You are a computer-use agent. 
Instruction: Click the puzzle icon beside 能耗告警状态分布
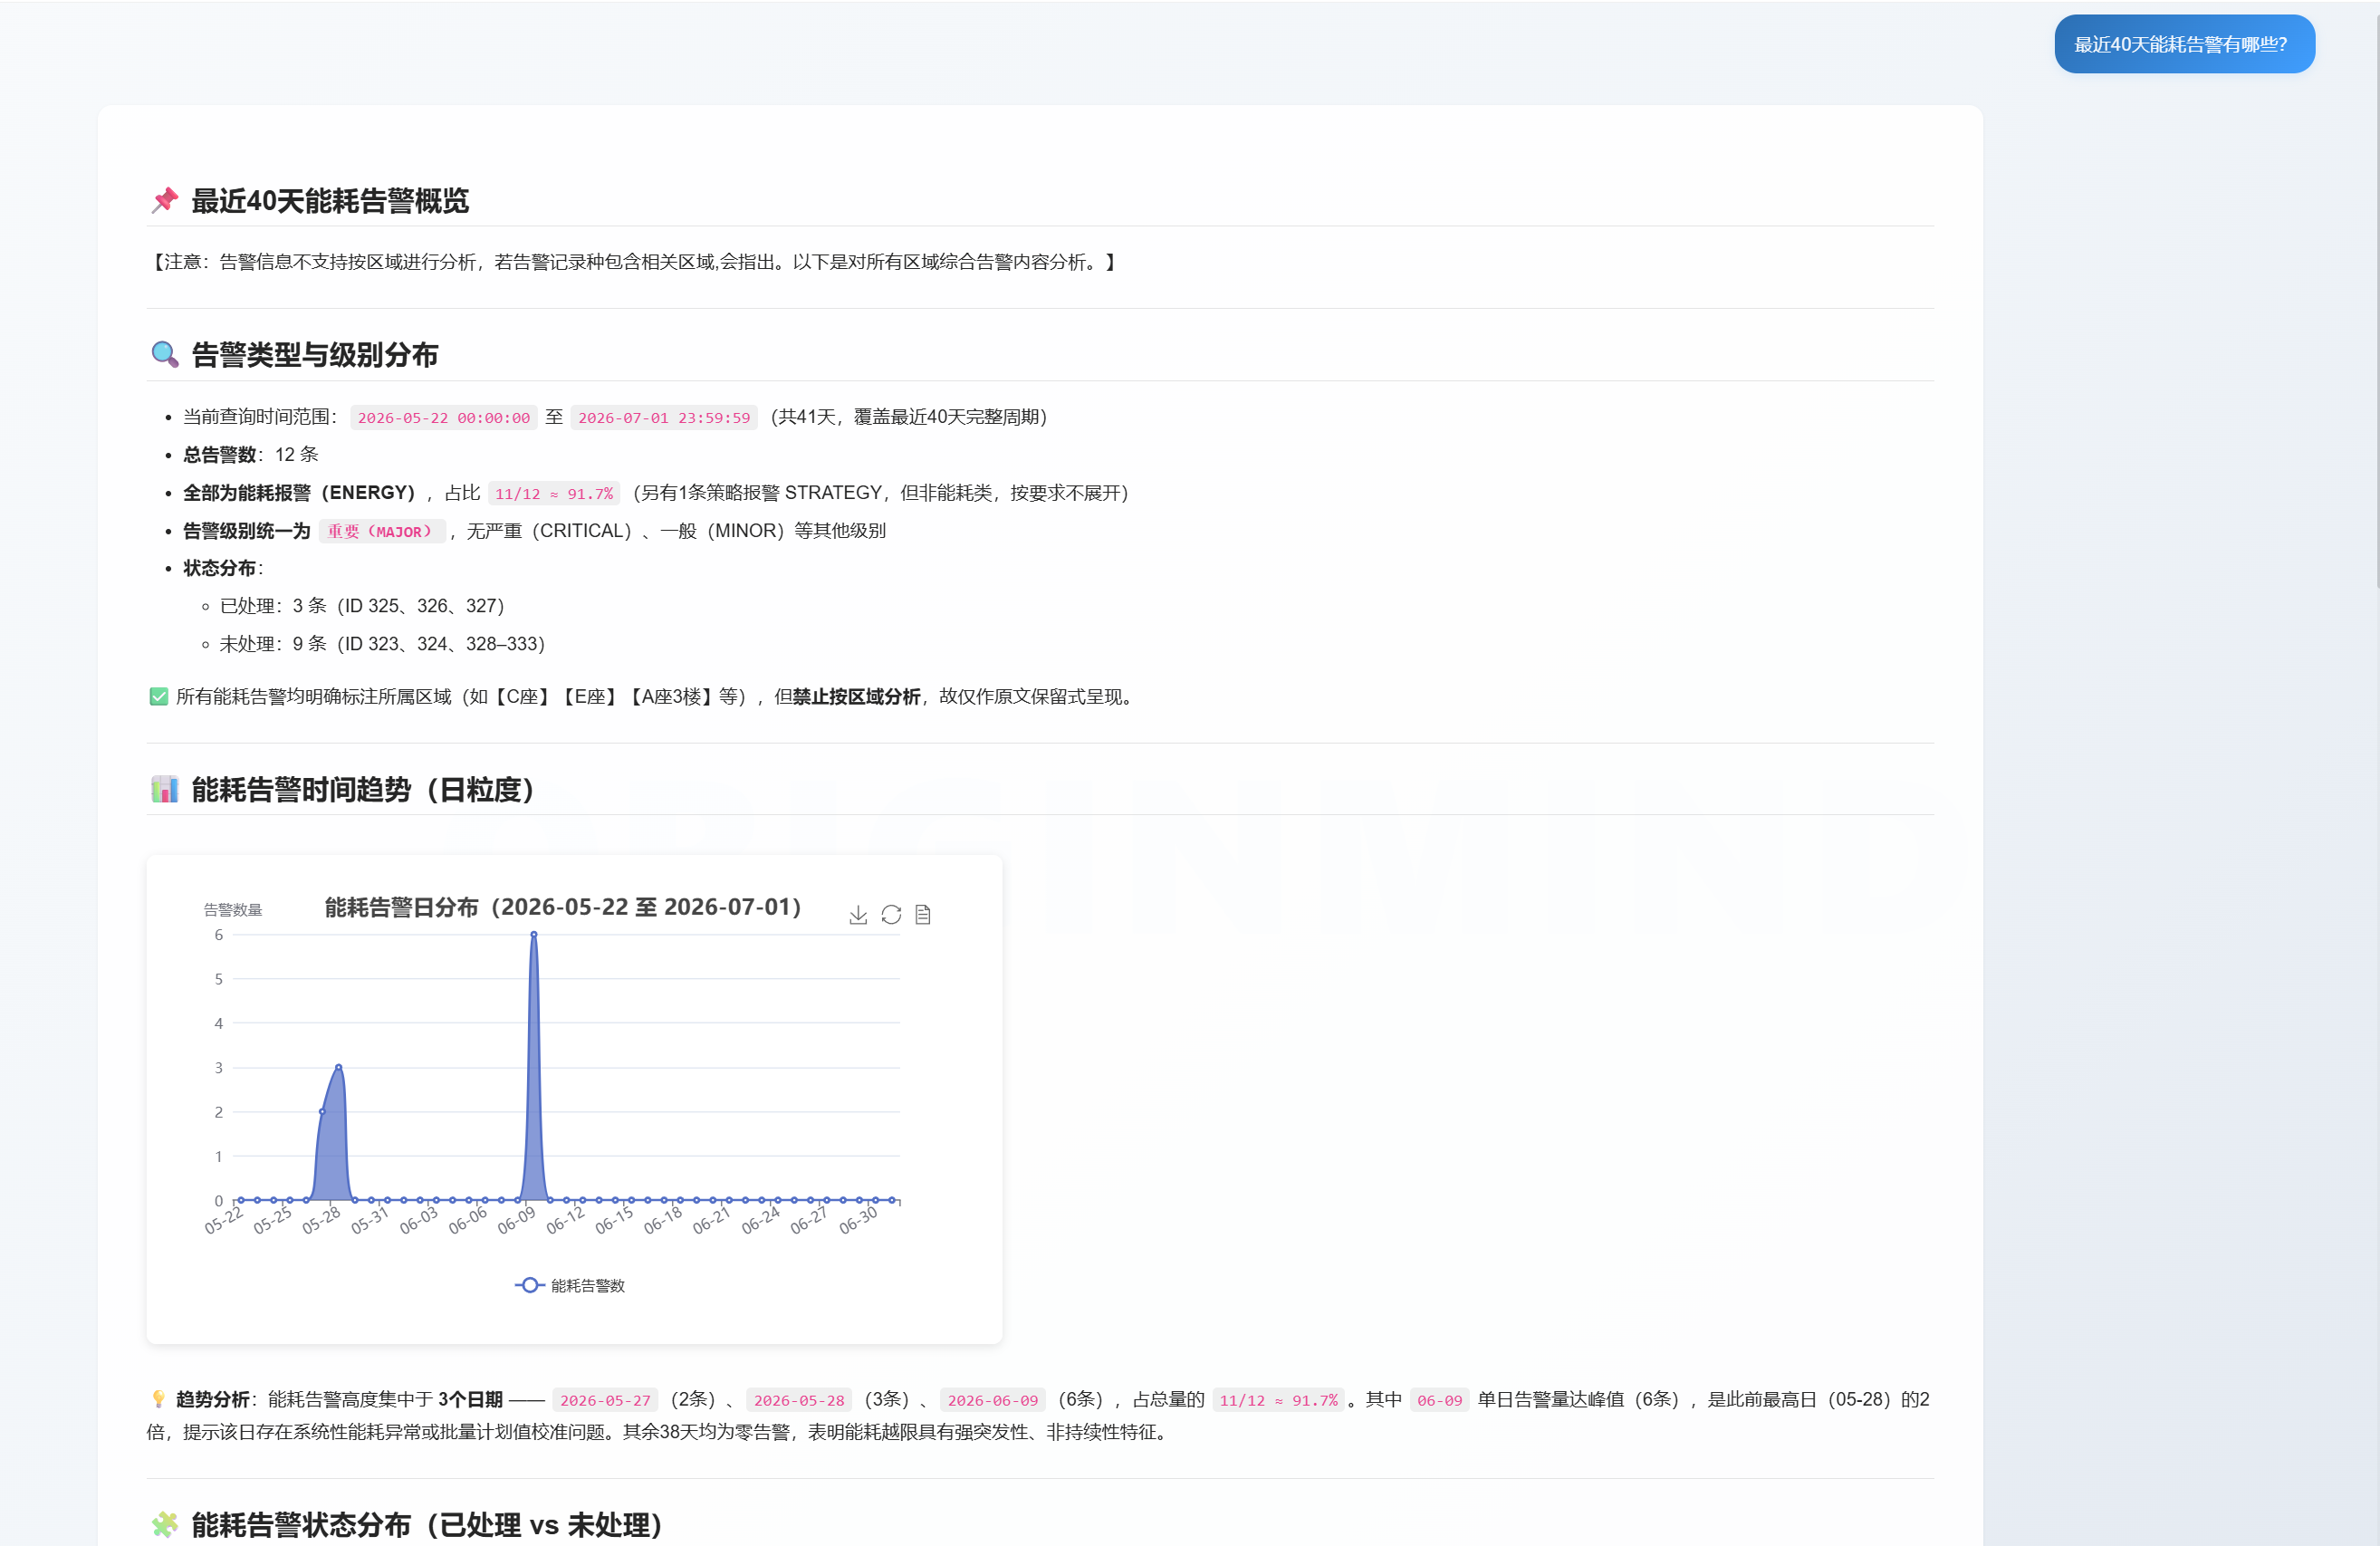click(165, 1524)
